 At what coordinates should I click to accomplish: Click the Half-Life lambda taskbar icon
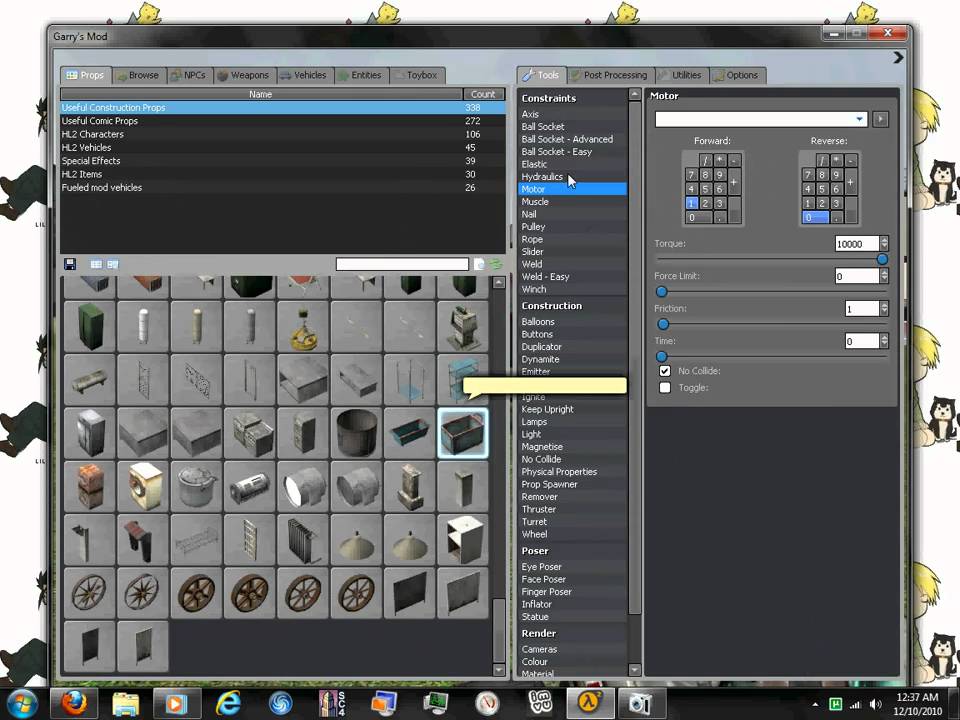pos(589,703)
